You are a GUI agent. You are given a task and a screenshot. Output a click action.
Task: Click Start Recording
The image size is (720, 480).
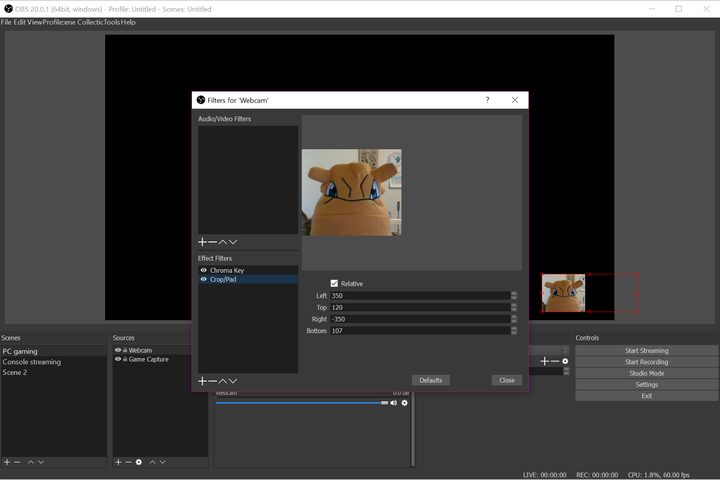tap(647, 362)
